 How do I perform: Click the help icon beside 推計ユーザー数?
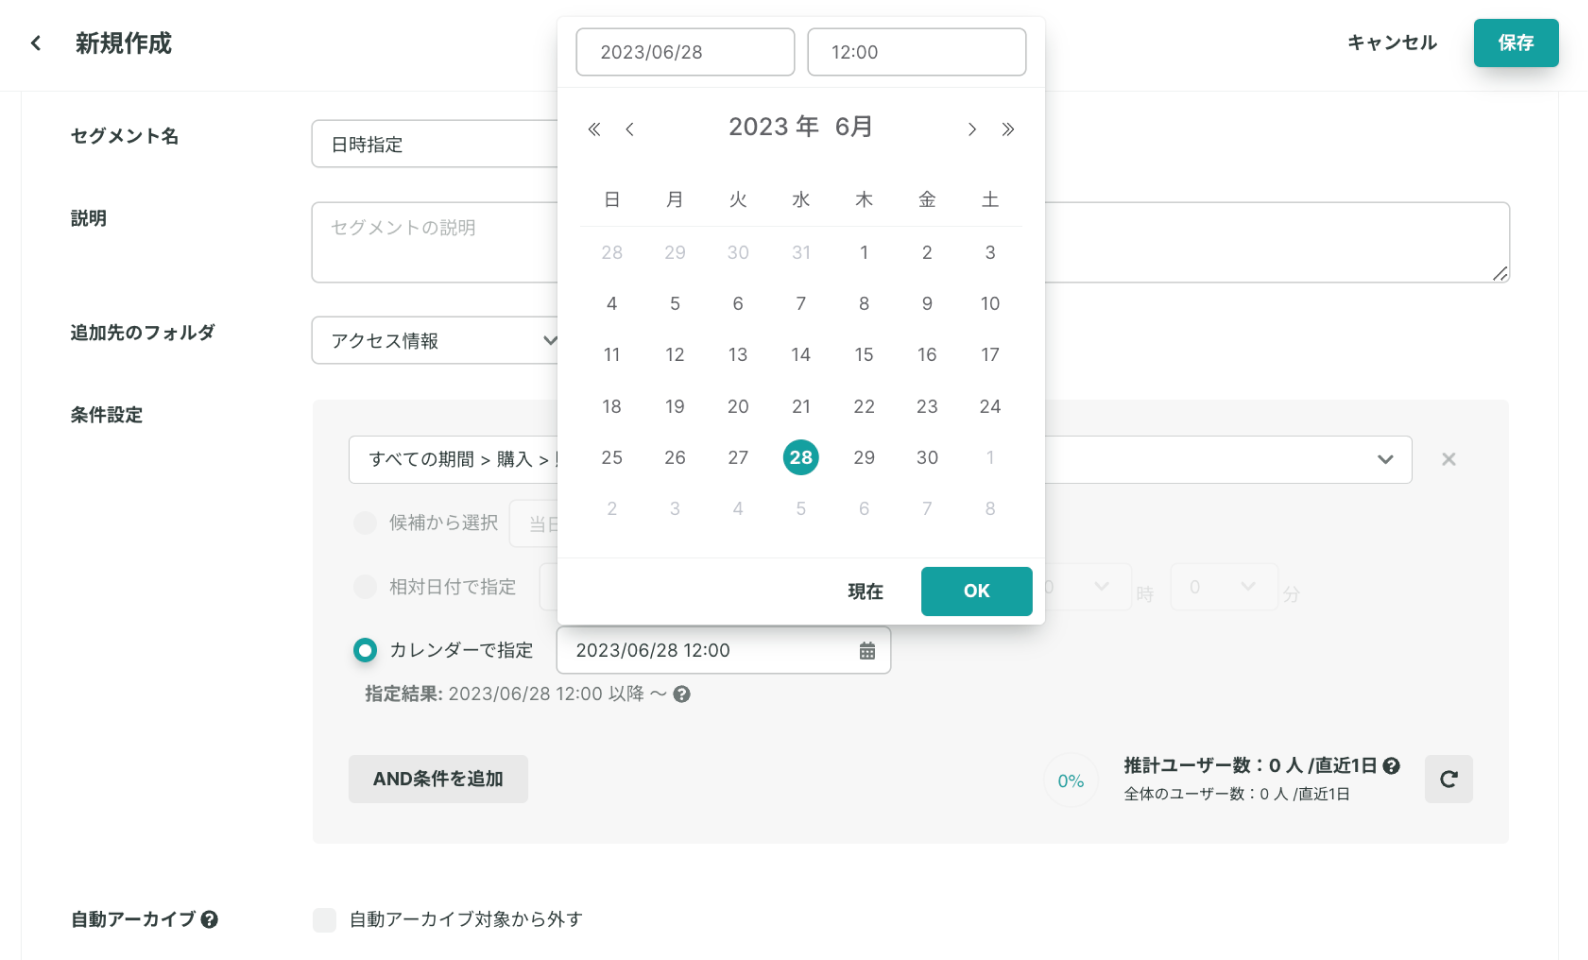click(x=1391, y=766)
